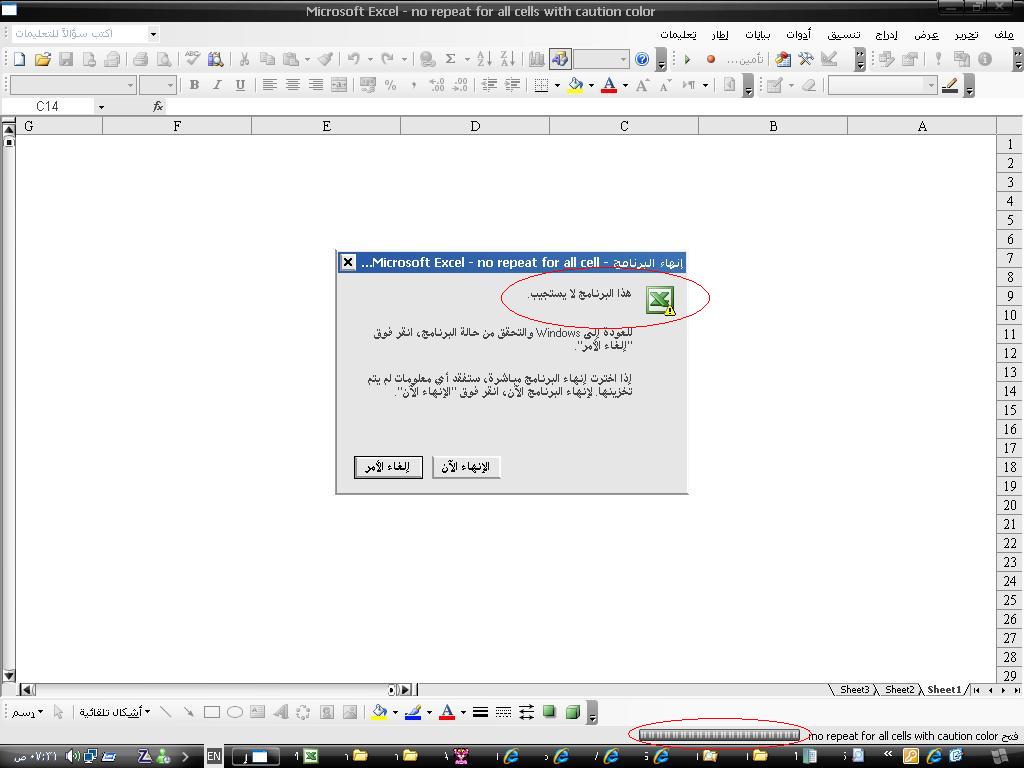This screenshot has width=1024, height=768.
Task: Expand the Undo history dropdown arrow
Action: tap(370, 59)
